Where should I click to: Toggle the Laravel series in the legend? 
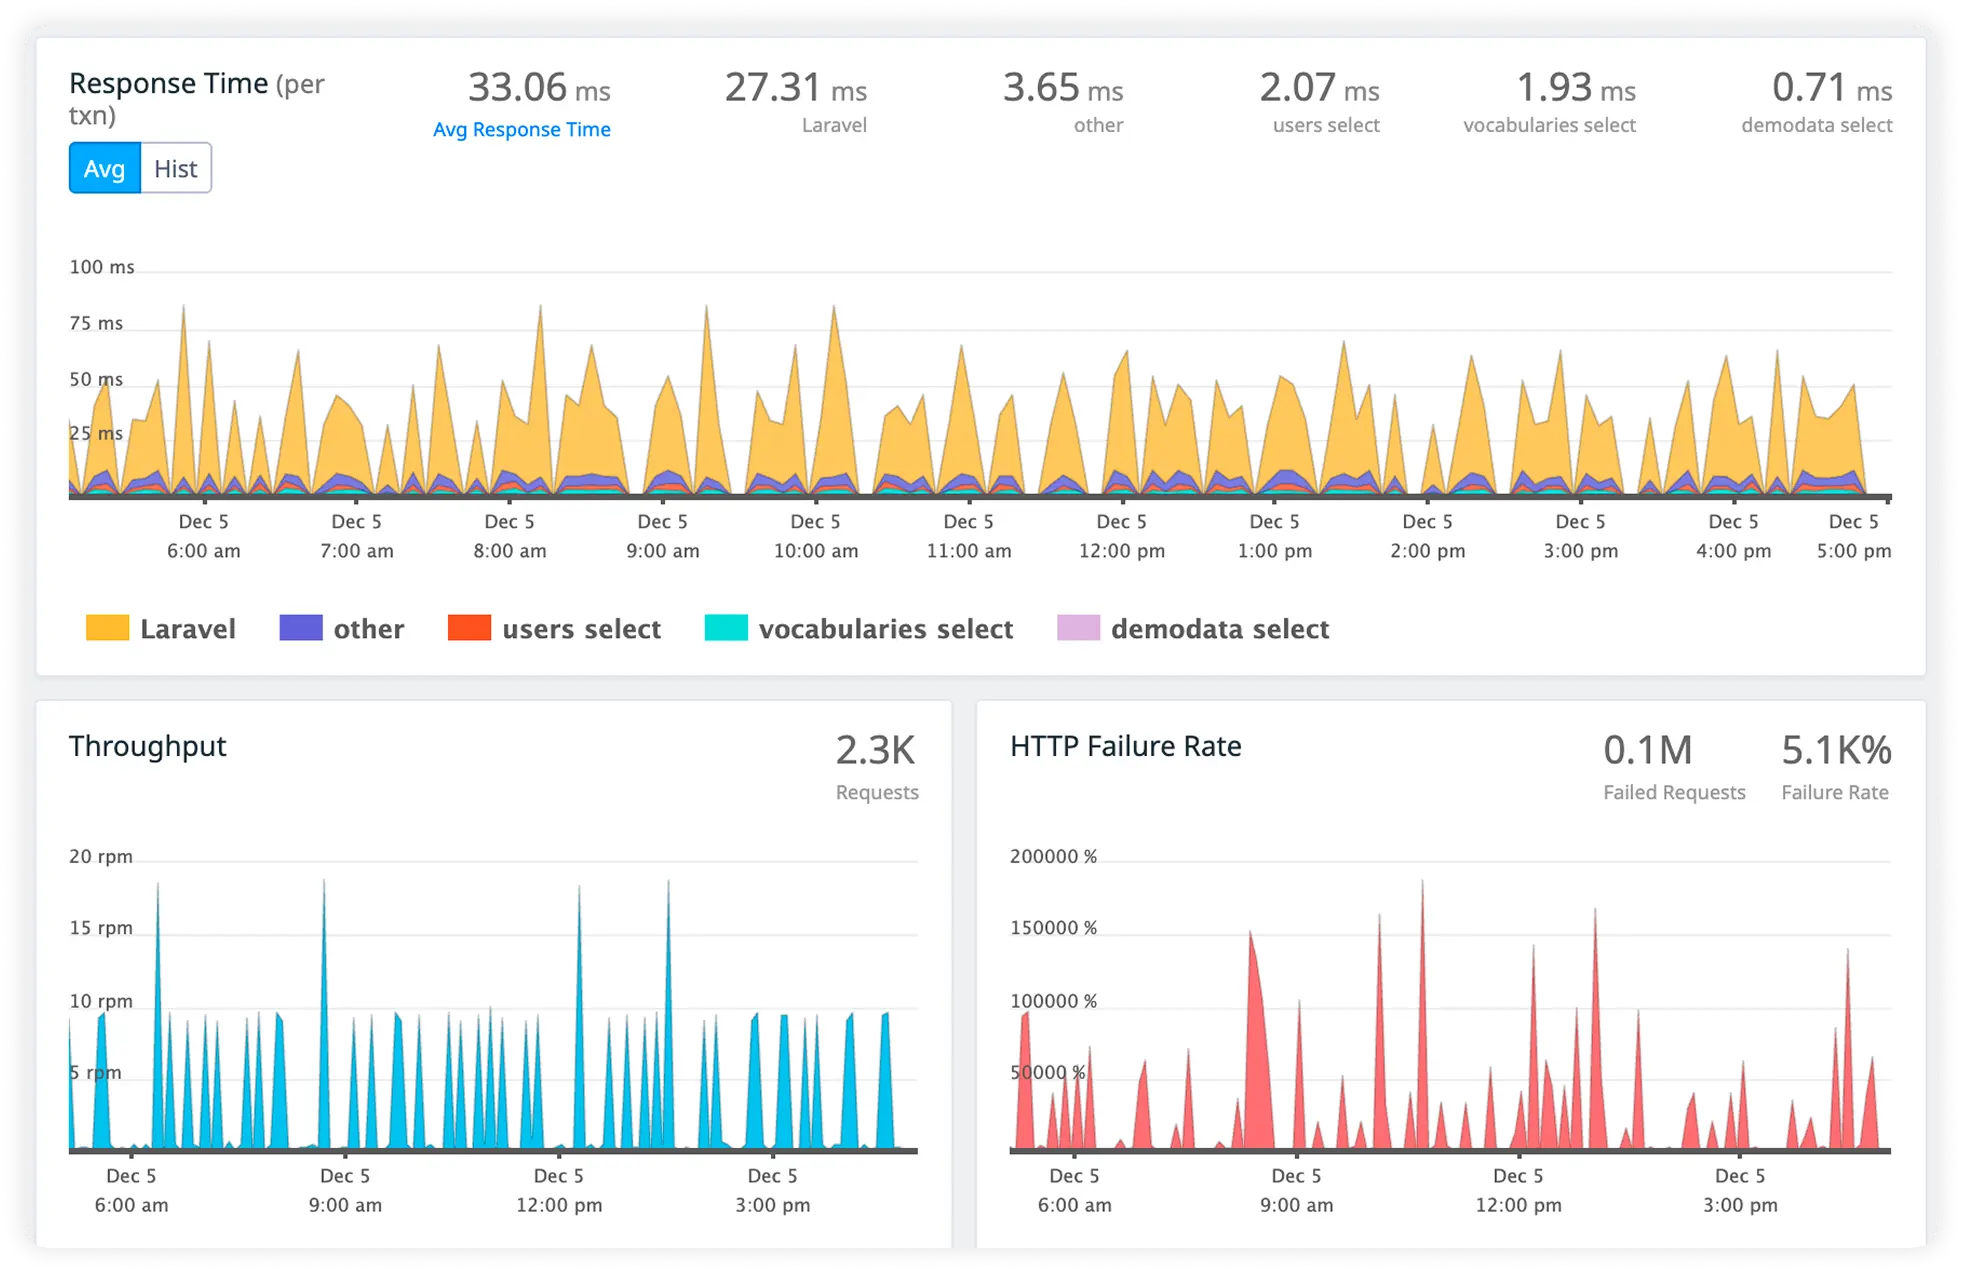(188, 628)
